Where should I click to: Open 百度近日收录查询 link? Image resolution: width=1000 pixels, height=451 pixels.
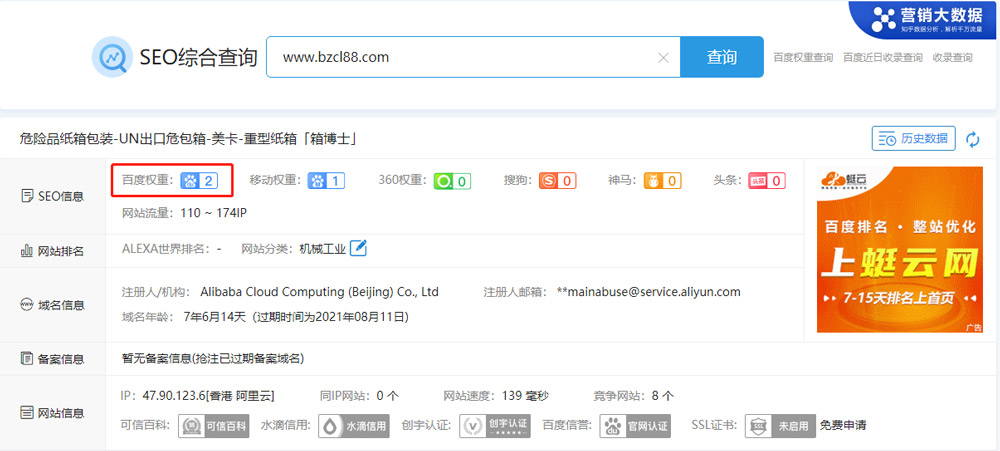point(882,58)
